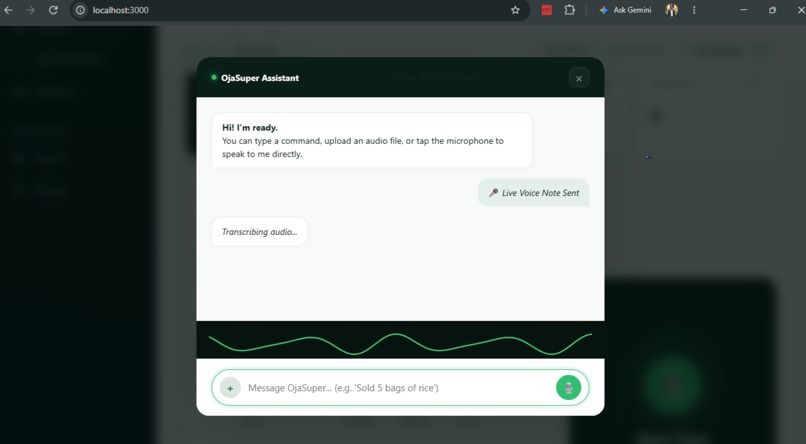Click the Hi! I'm ready greeting message

[x=372, y=140]
